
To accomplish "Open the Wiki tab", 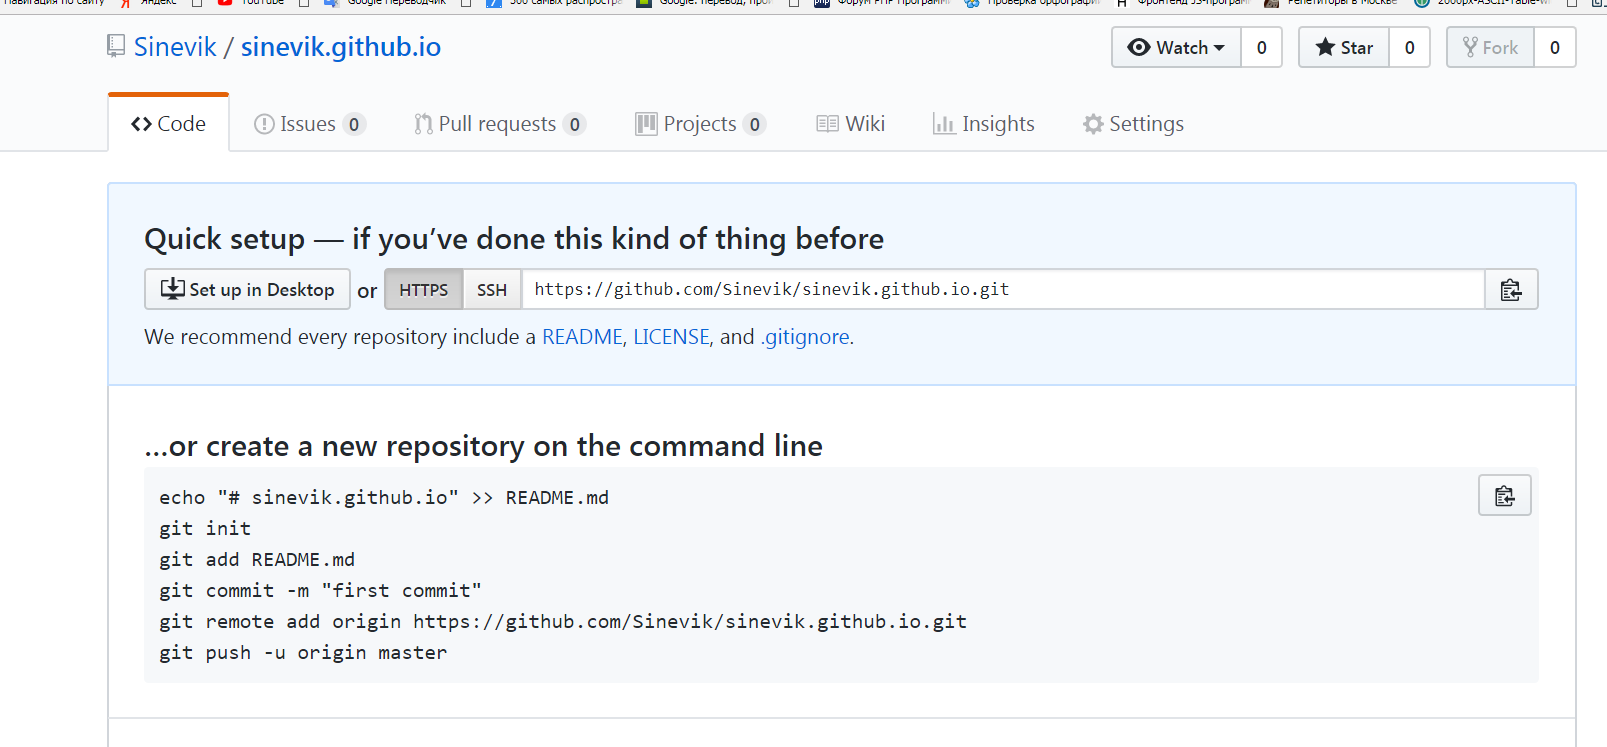I will coord(851,124).
